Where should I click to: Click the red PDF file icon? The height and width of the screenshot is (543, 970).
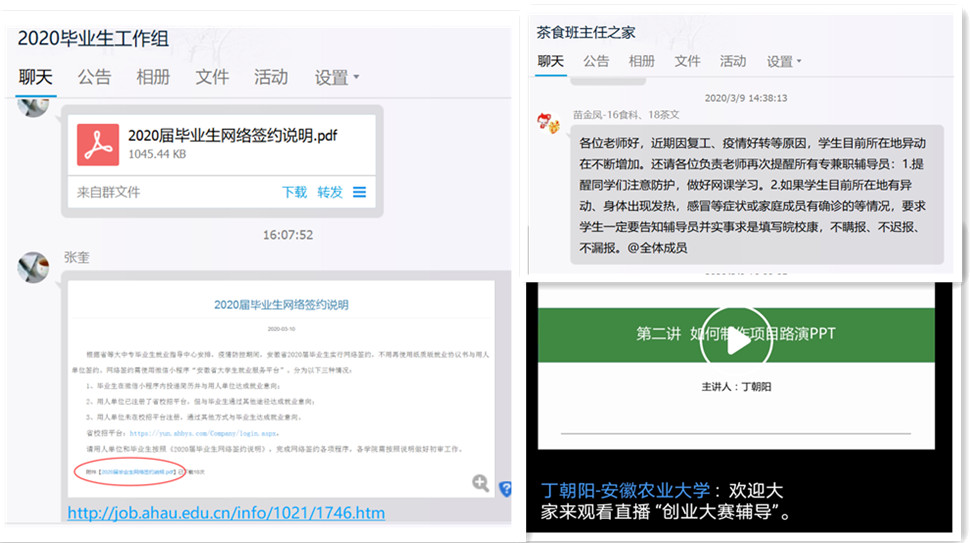(x=98, y=145)
